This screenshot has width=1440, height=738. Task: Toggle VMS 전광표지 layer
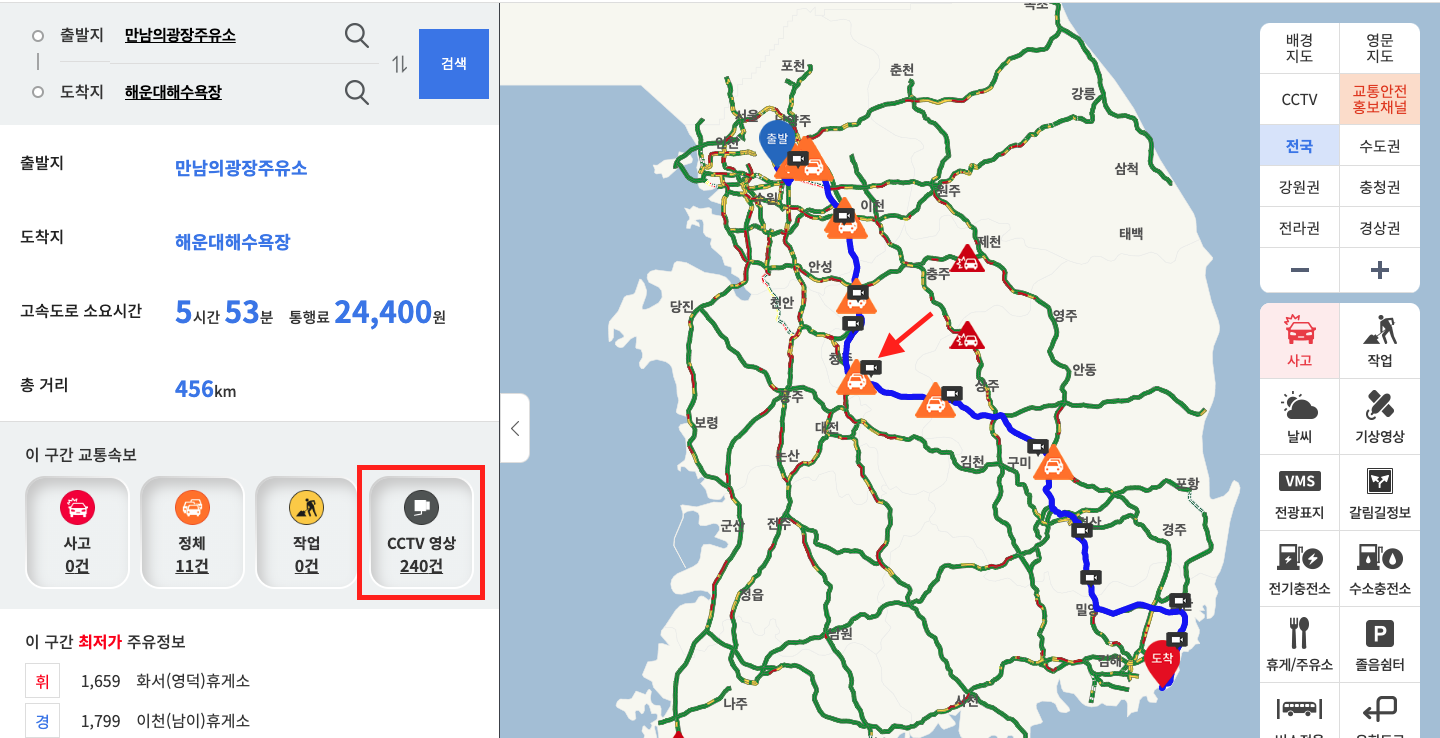point(1299,493)
